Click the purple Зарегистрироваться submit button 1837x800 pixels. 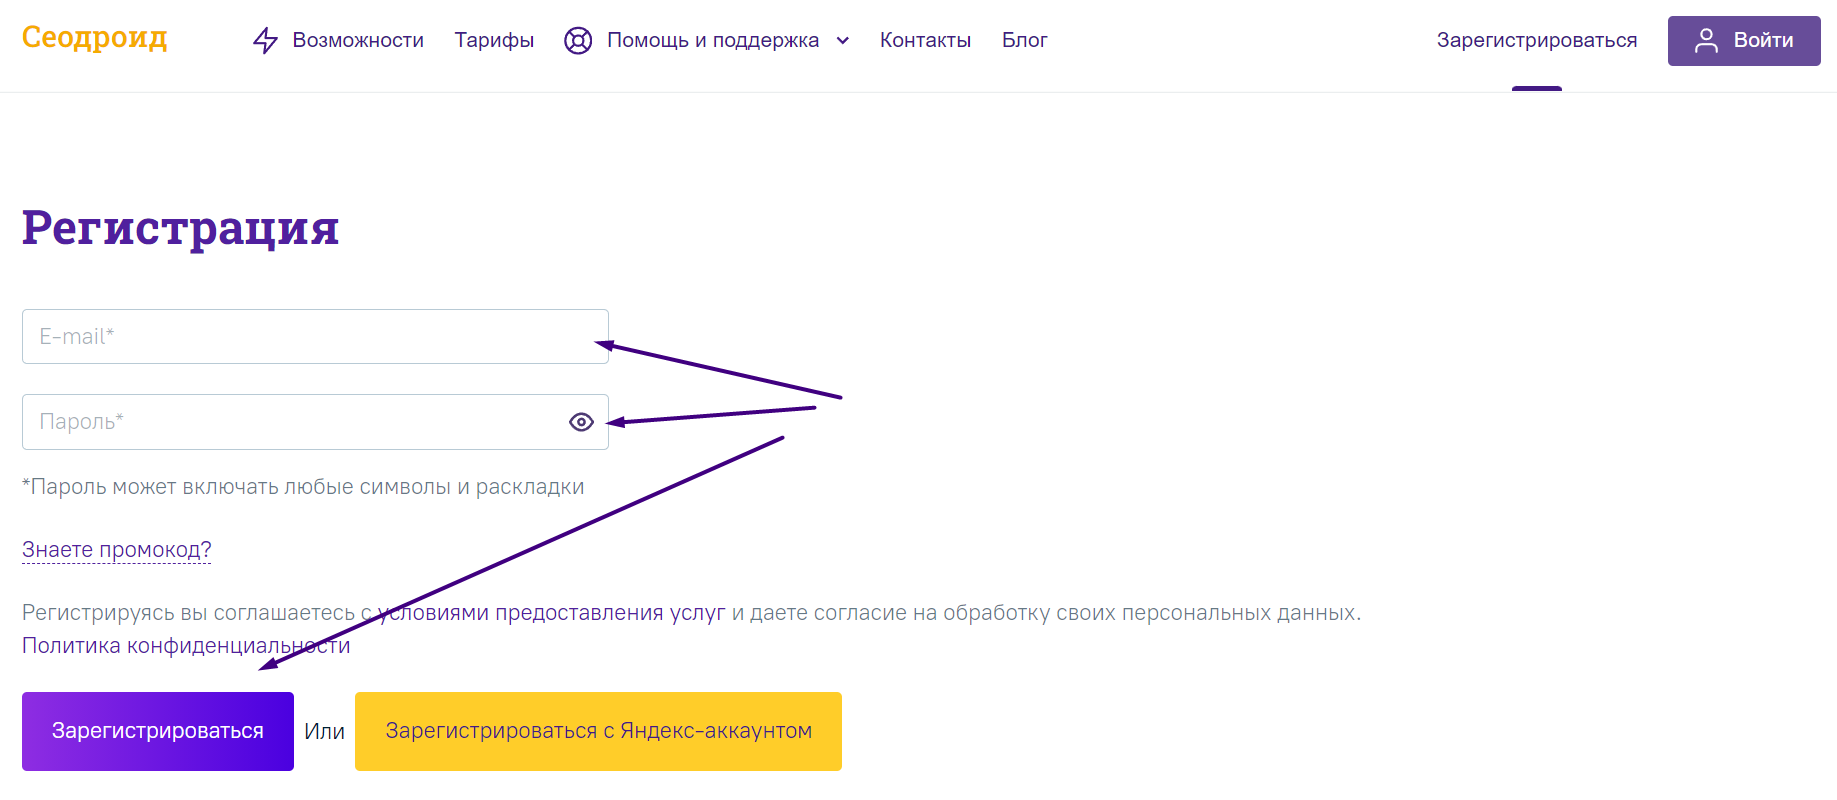[x=158, y=731]
